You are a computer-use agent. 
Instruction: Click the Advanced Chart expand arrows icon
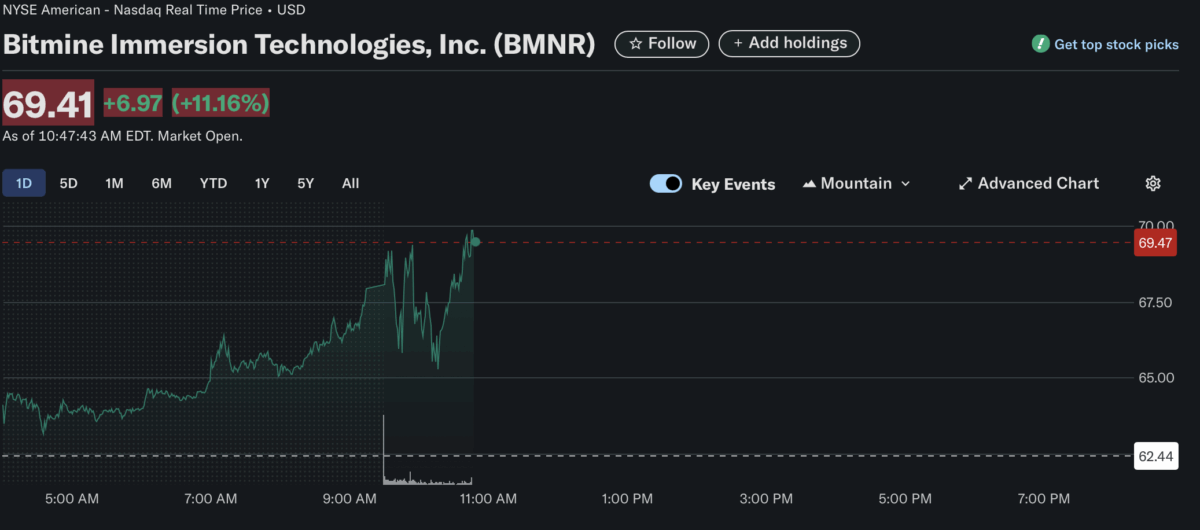[x=965, y=184]
